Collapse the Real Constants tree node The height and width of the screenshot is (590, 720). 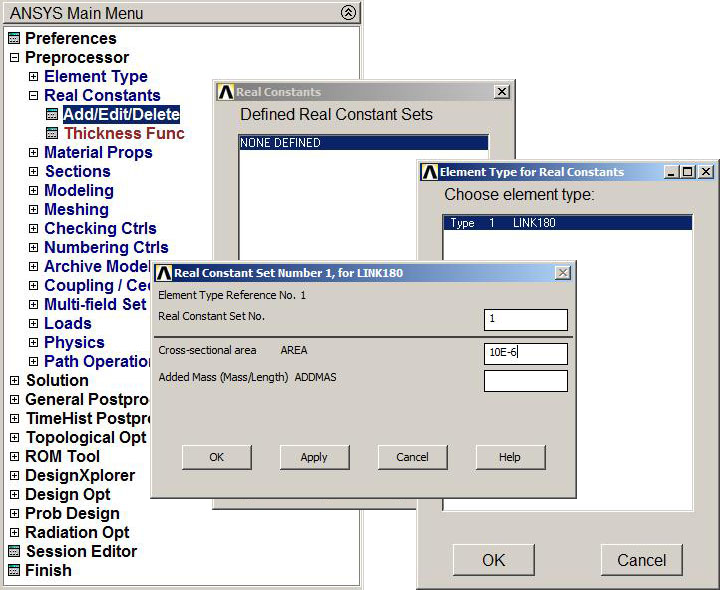(x=33, y=96)
